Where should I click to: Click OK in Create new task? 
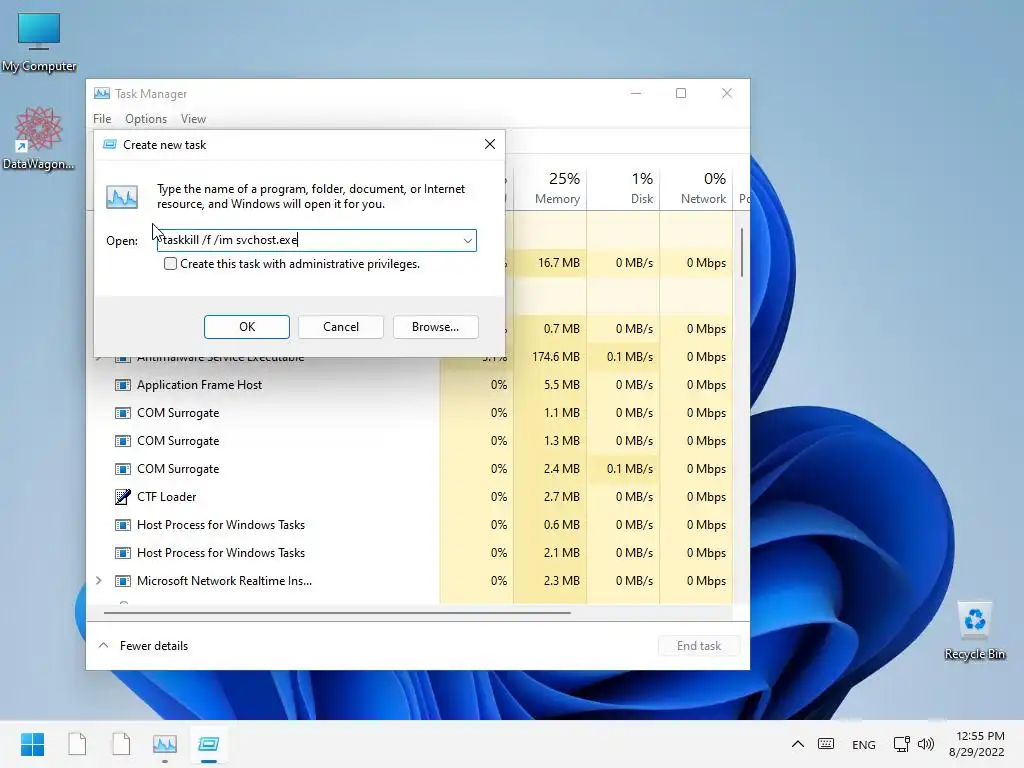coord(247,327)
